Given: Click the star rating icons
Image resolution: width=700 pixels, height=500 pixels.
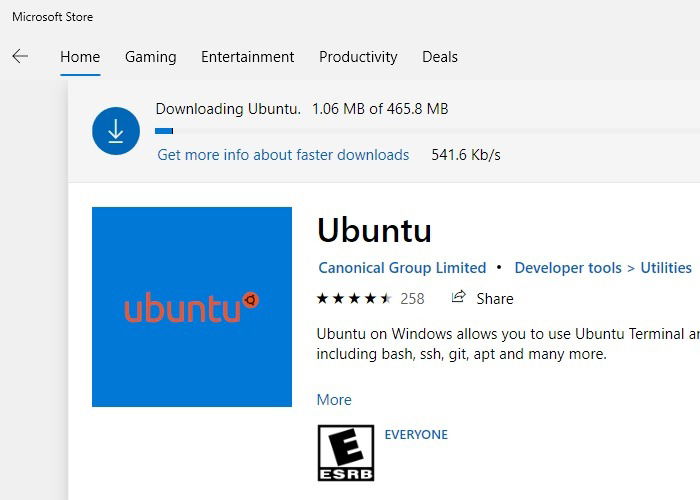Looking at the screenshot, I should (x=354, y=298).
